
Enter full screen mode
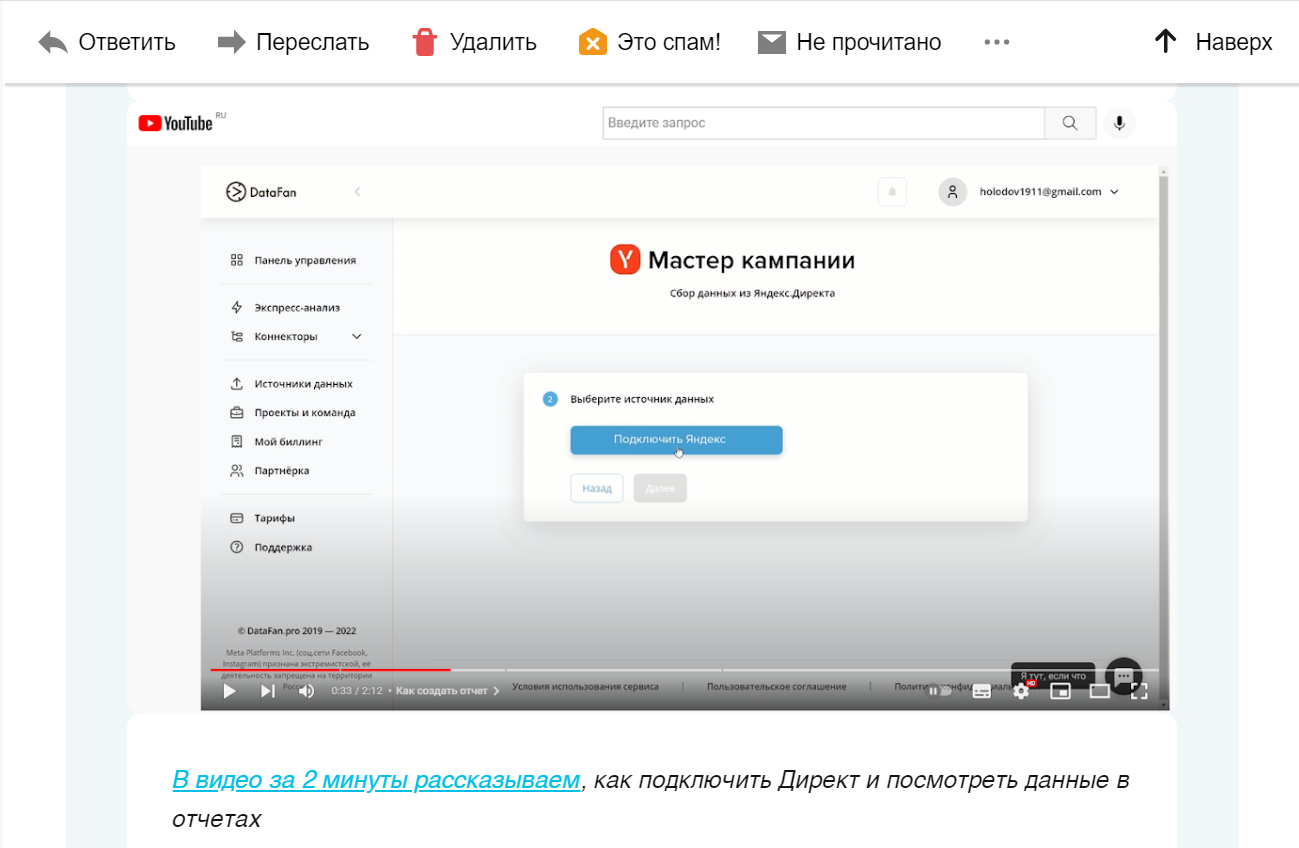(1139, 691)
